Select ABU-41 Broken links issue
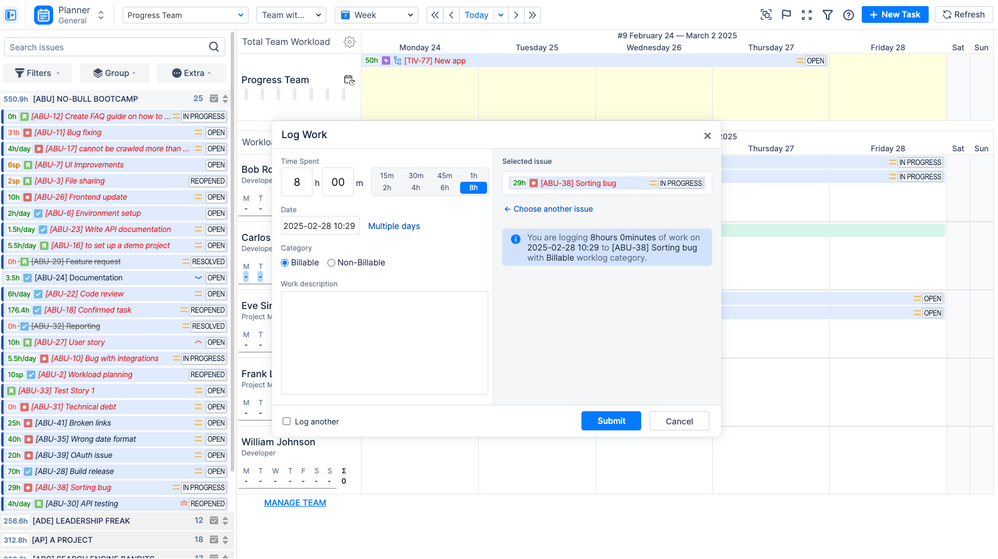 (115, 423)
